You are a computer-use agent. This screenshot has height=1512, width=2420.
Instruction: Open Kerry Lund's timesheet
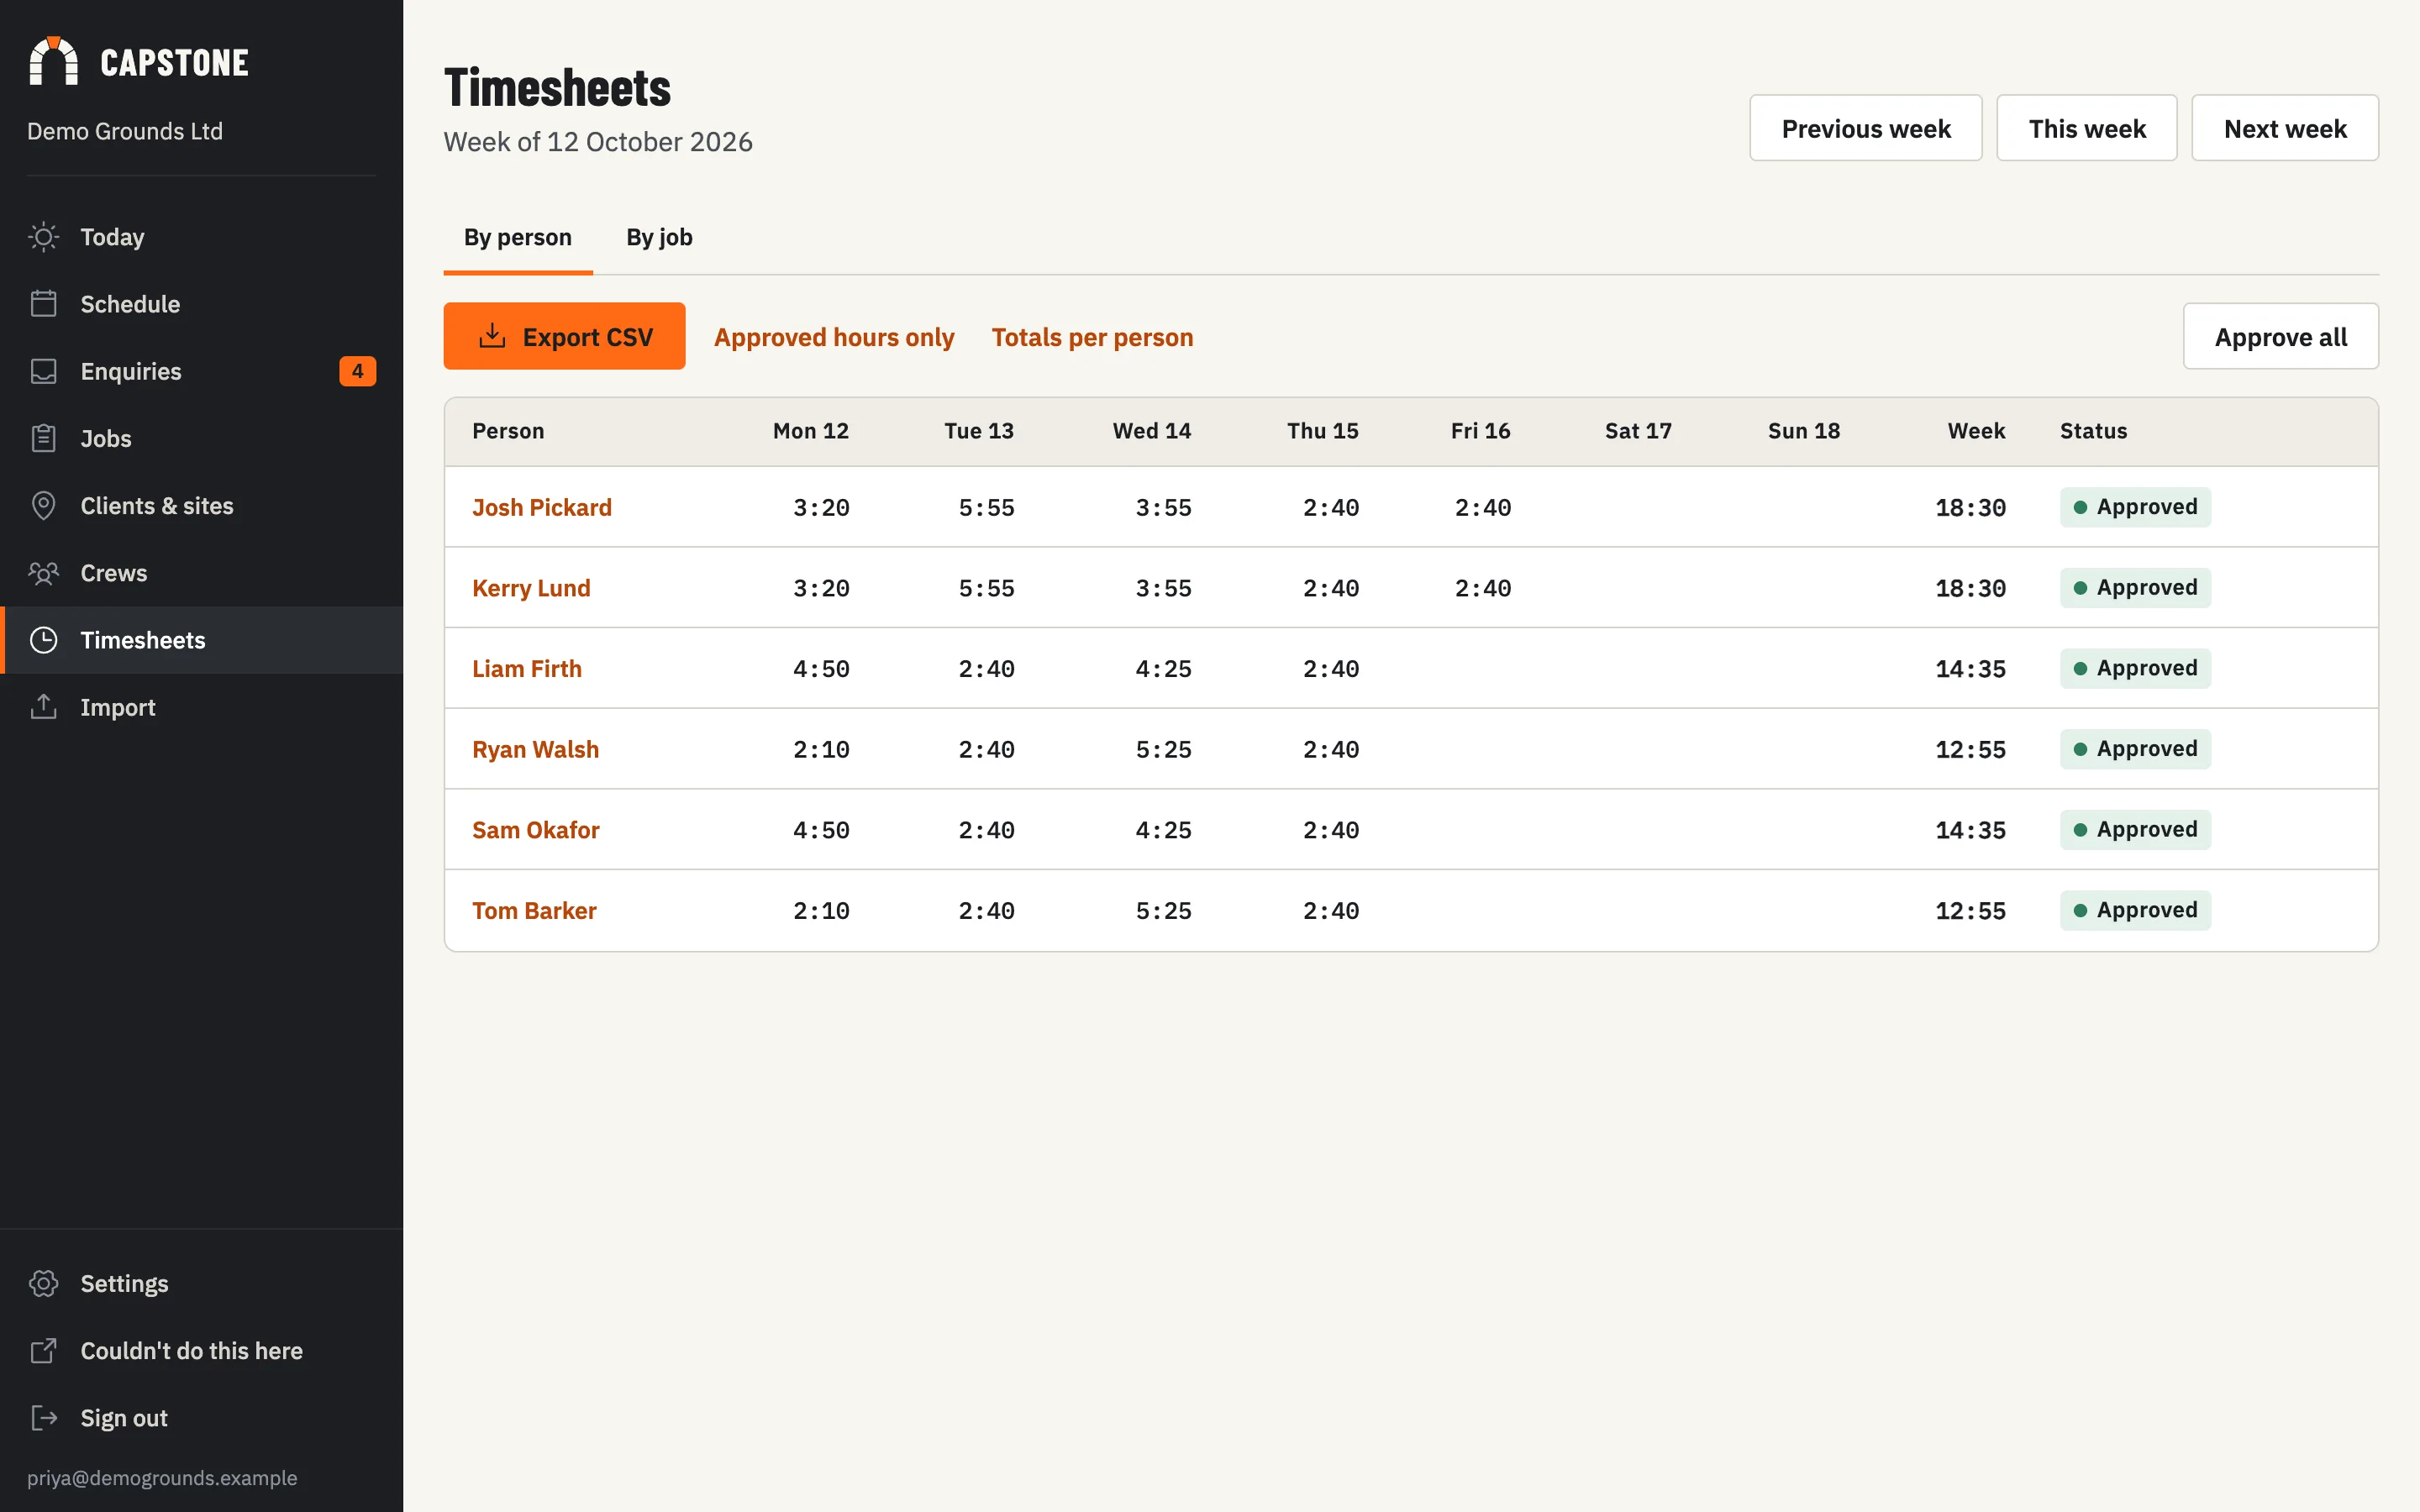click(531, 588)
